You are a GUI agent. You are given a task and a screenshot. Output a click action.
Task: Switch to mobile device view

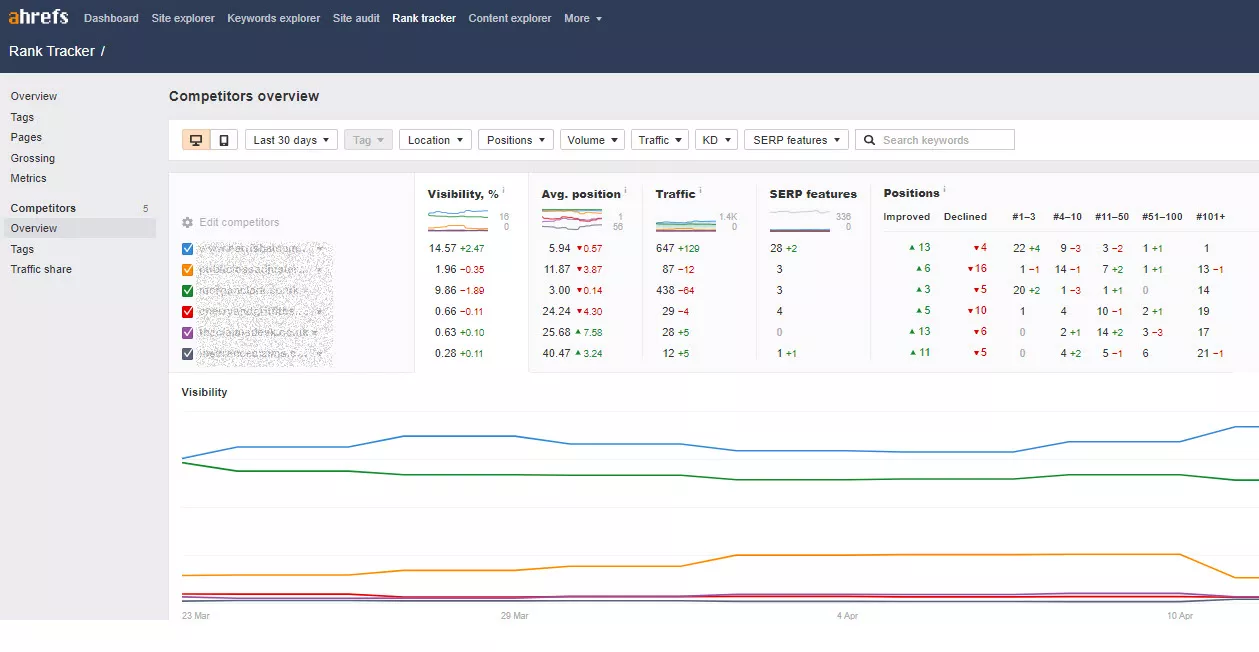tap(224, 140)
